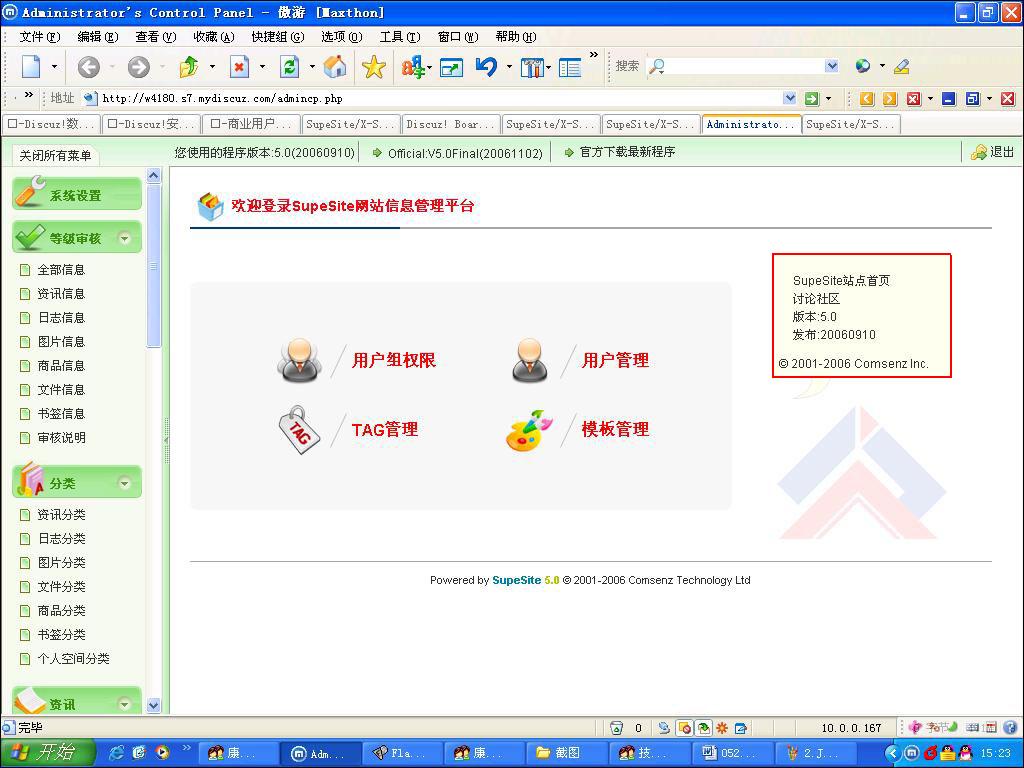
Task: Open the 收藏(A) menu
Action: coord(214,37)
